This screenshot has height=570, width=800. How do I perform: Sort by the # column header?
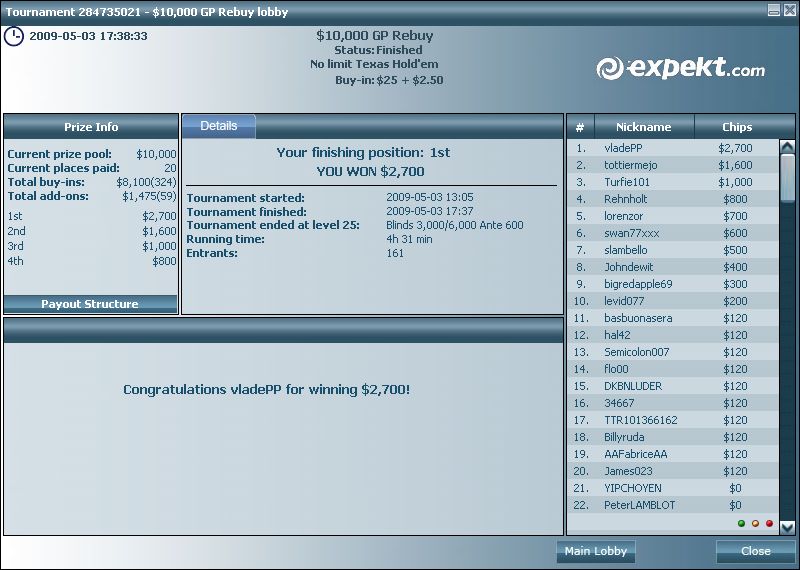point(581,127)
